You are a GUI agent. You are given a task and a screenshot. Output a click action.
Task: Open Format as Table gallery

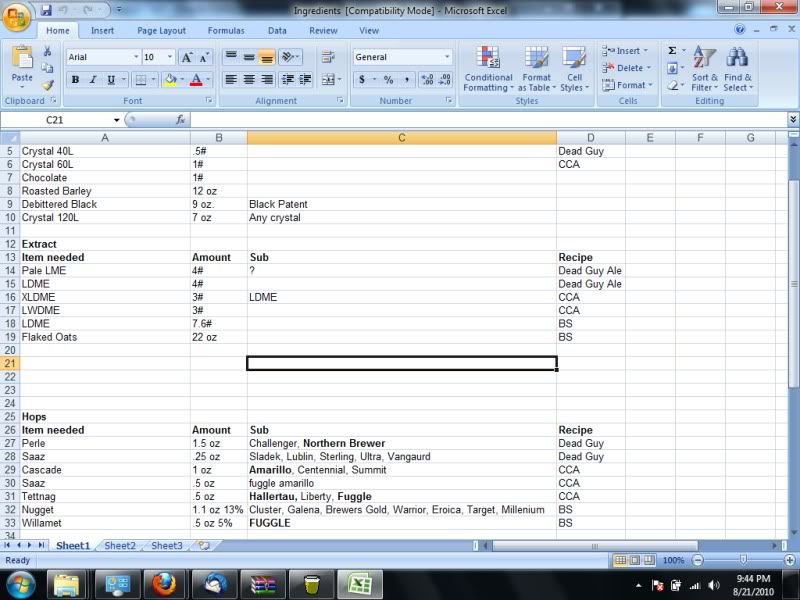tap(536, 69)
